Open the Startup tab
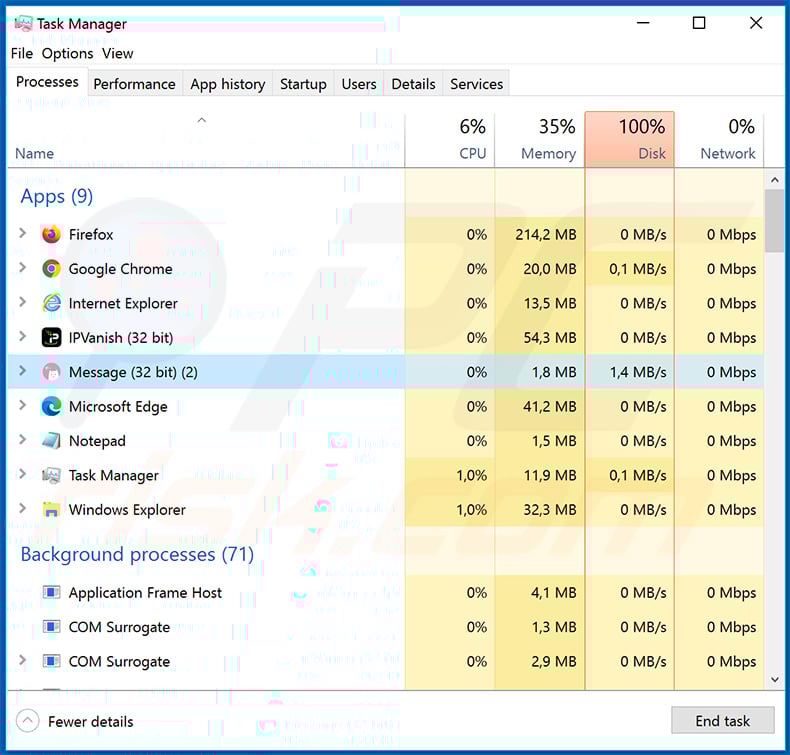Screen dimensions: 790x755 [303, 84]
